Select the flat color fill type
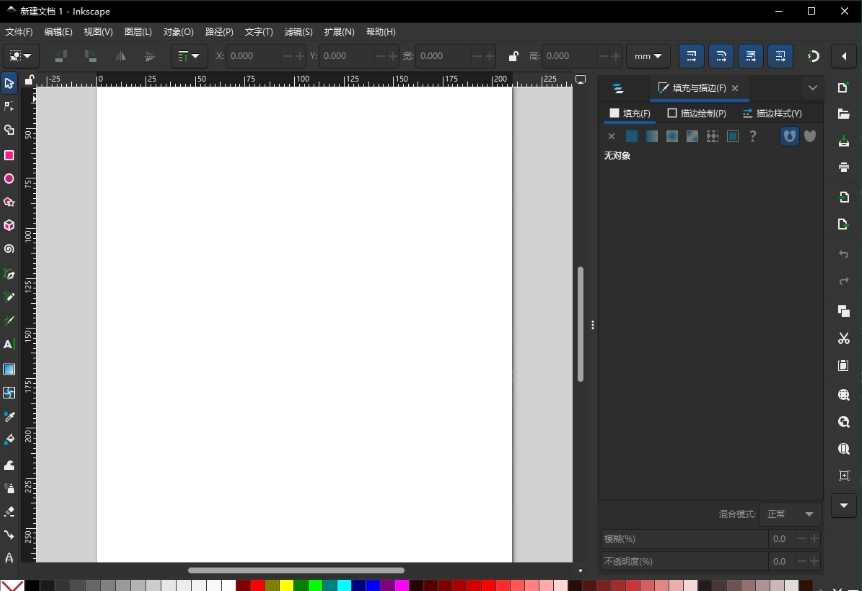This screenshot has height=591, width=862. [x=632, y=136]
